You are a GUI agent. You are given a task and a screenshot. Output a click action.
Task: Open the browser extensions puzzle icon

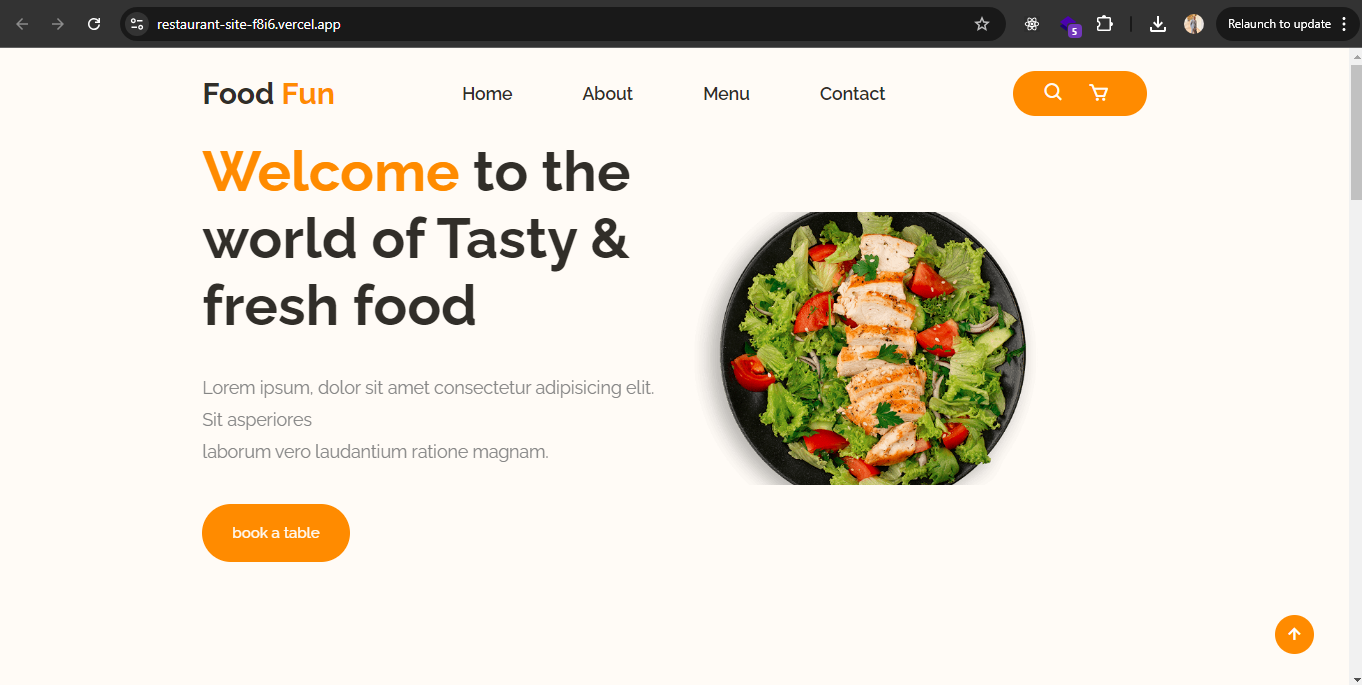click(1105, 24)
